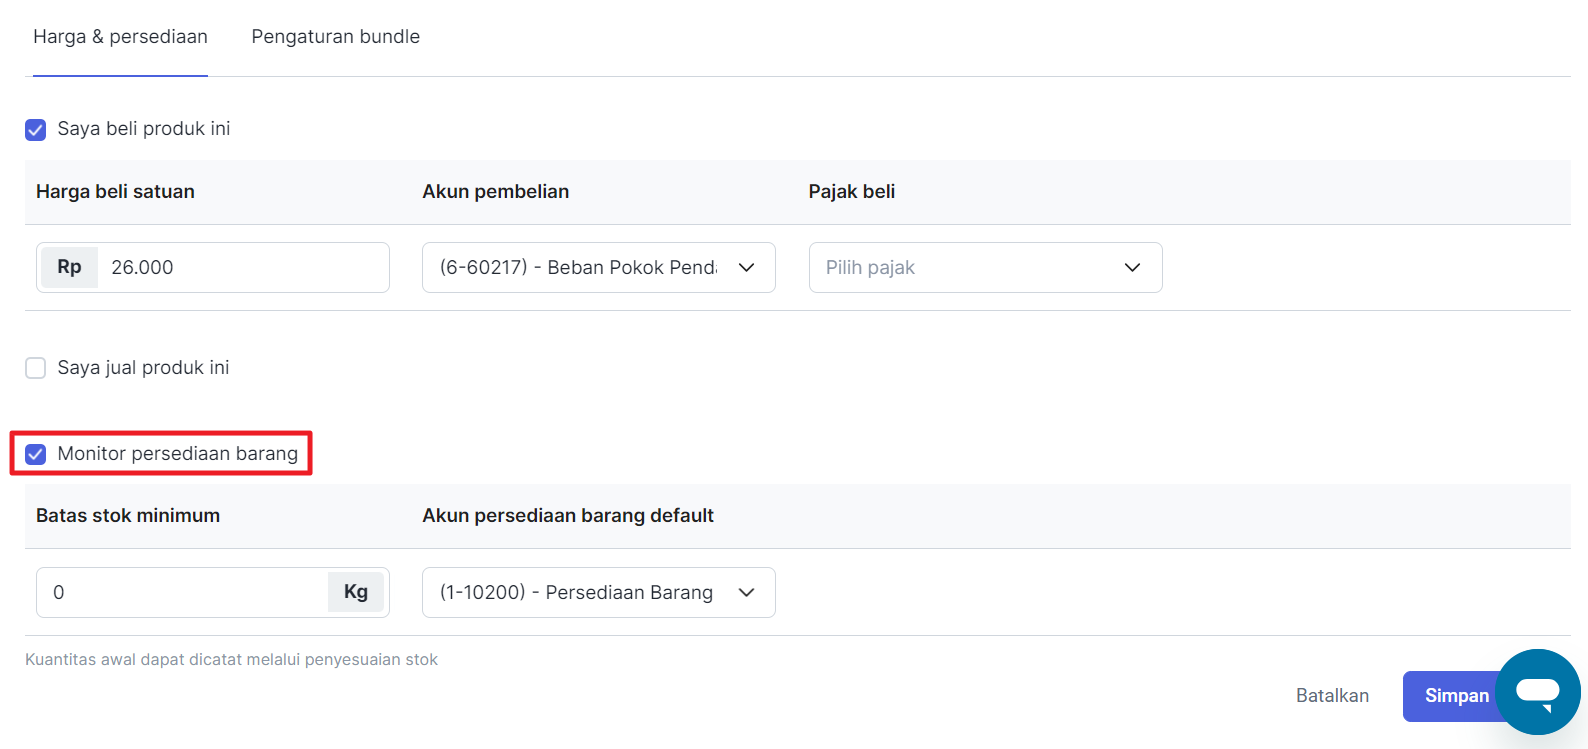The image size is (1588, 749).
Task: Click the Akun pembelian dropdown chevron
Action: click(x=746, y=267)
